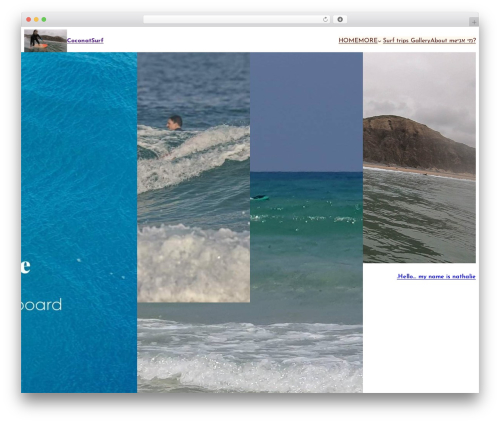Open the photo of swimmer in waves
The width and height of the screenshot is (500, 423).
[193, 177]
